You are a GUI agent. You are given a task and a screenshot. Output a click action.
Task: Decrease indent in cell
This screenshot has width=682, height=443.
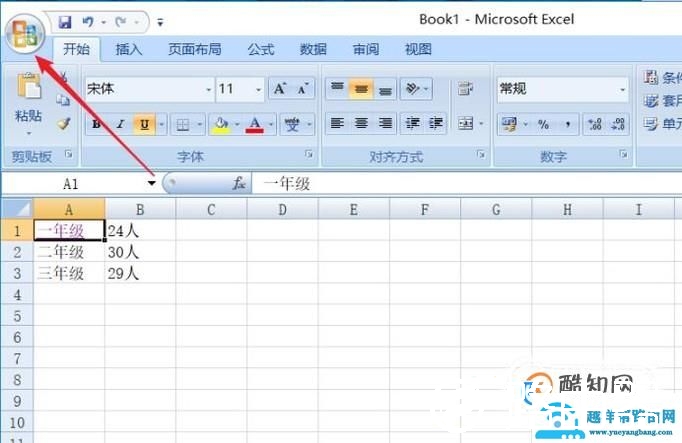(x=412, y=124)
